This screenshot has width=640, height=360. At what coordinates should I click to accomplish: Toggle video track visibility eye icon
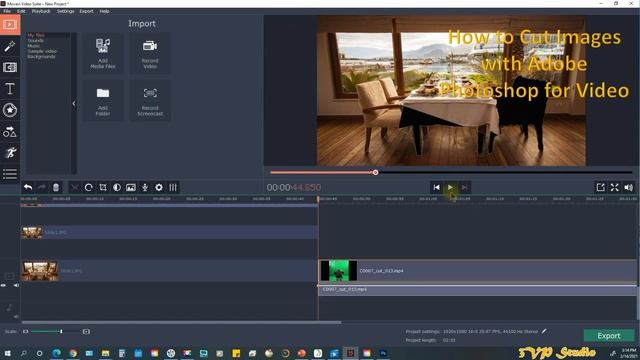tap(4, 285)
